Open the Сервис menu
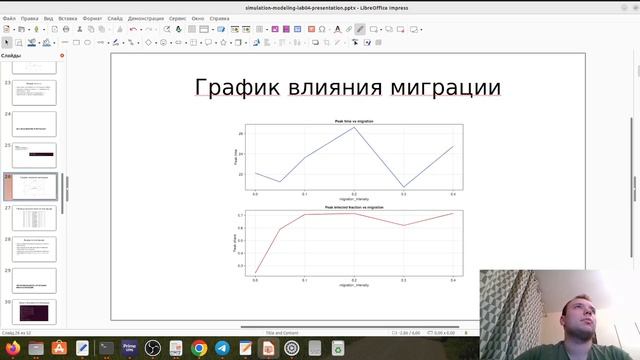Viewport: 640px width, 360px height. 178,19
